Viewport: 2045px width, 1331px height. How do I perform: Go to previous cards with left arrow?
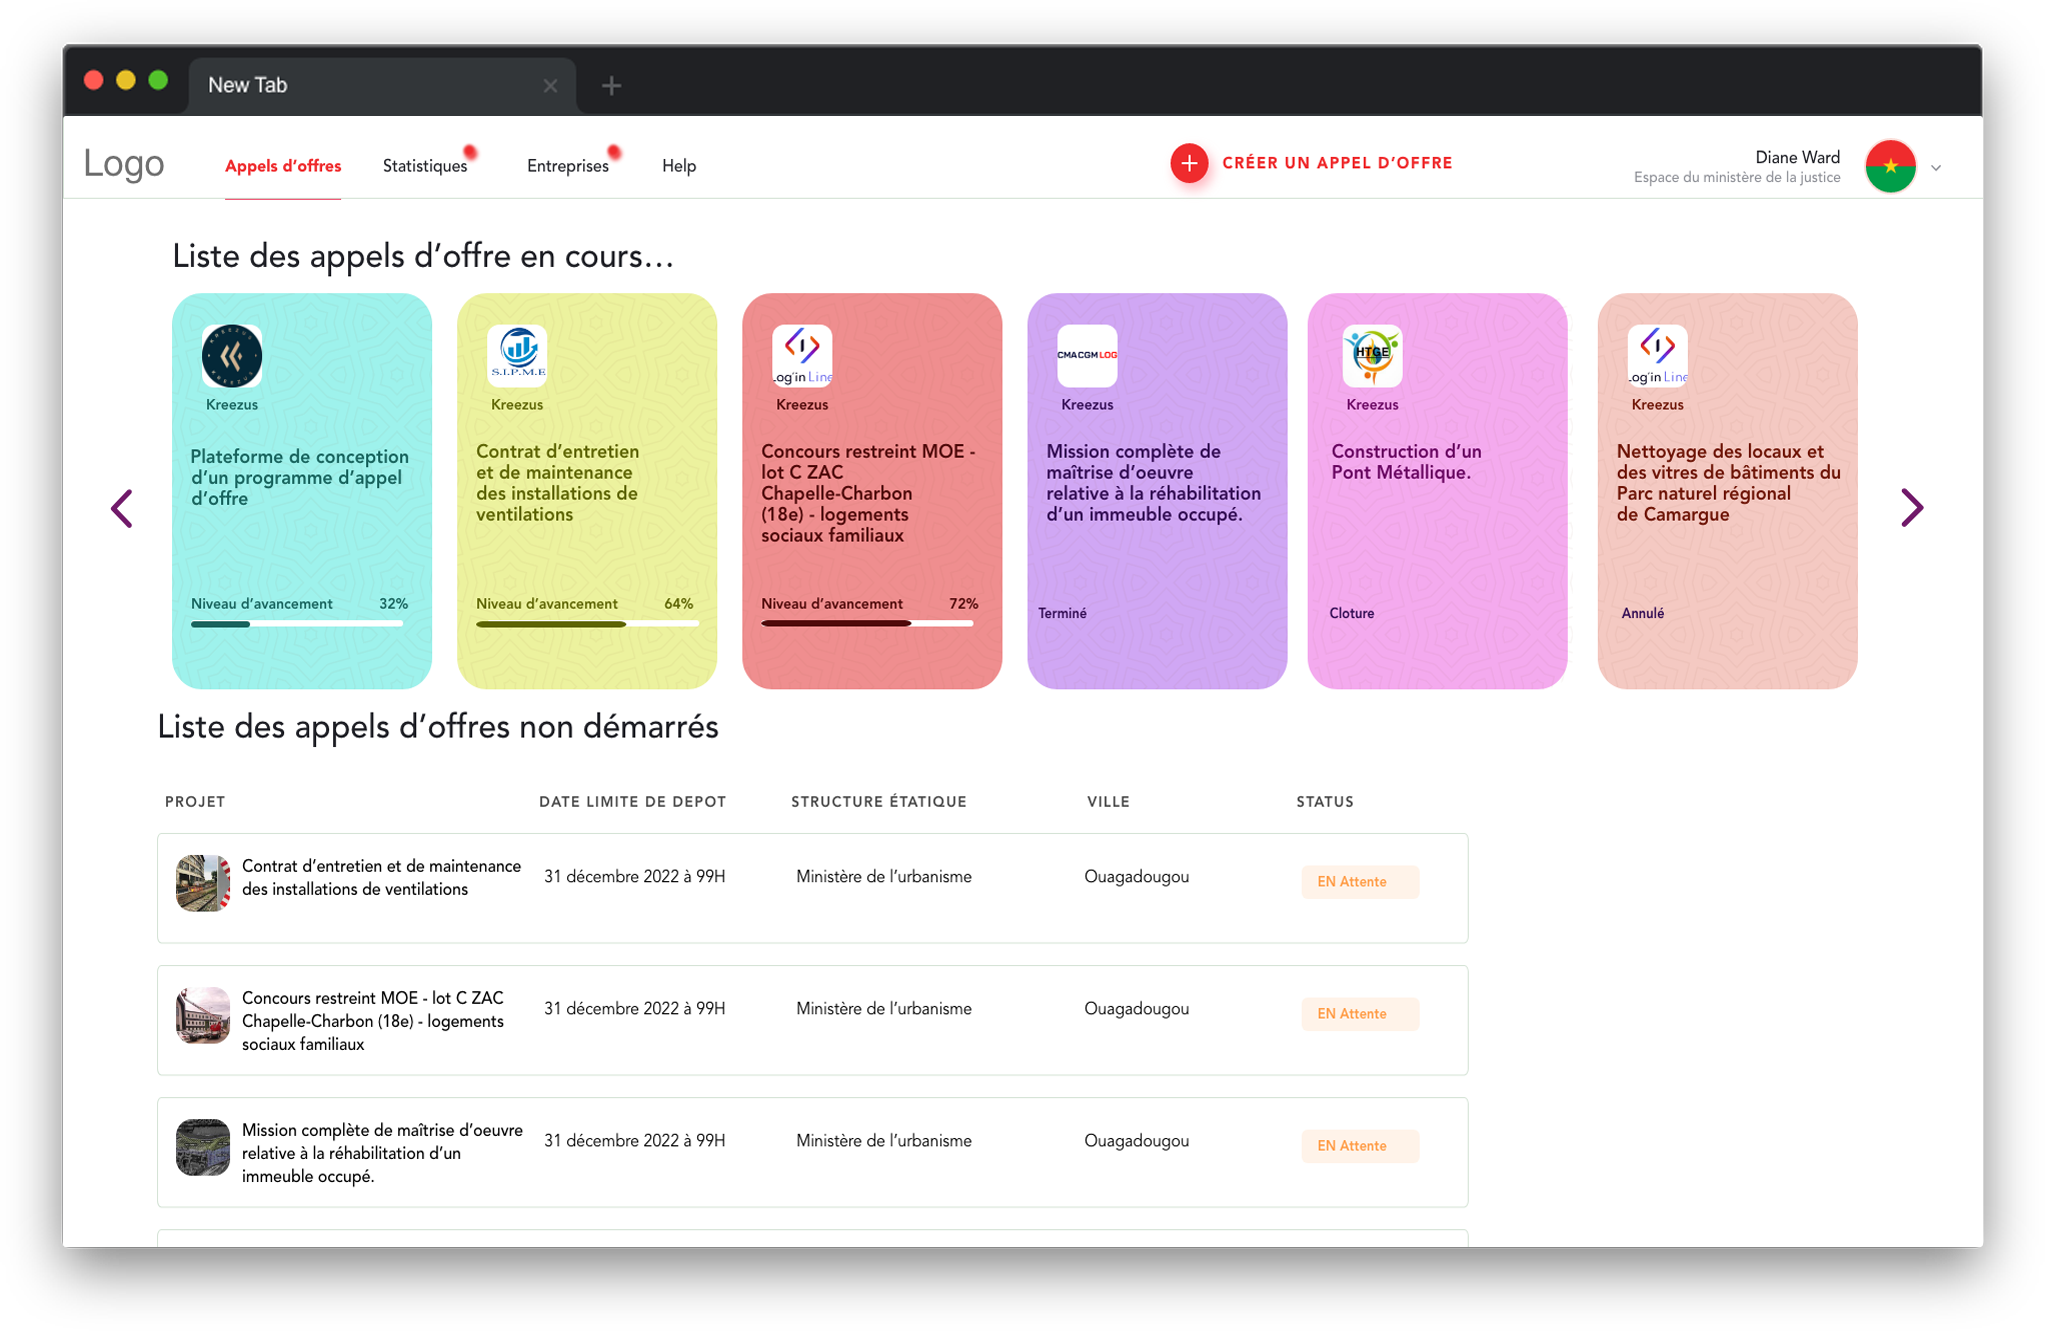point(122,508)
